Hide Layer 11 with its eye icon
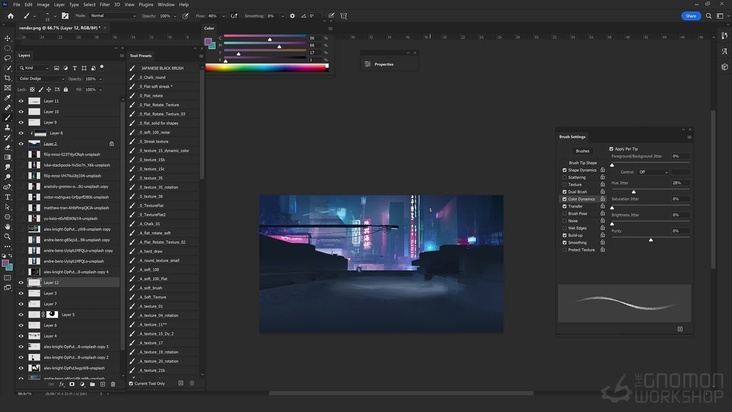Screen dimensions: 732x412 21,101
